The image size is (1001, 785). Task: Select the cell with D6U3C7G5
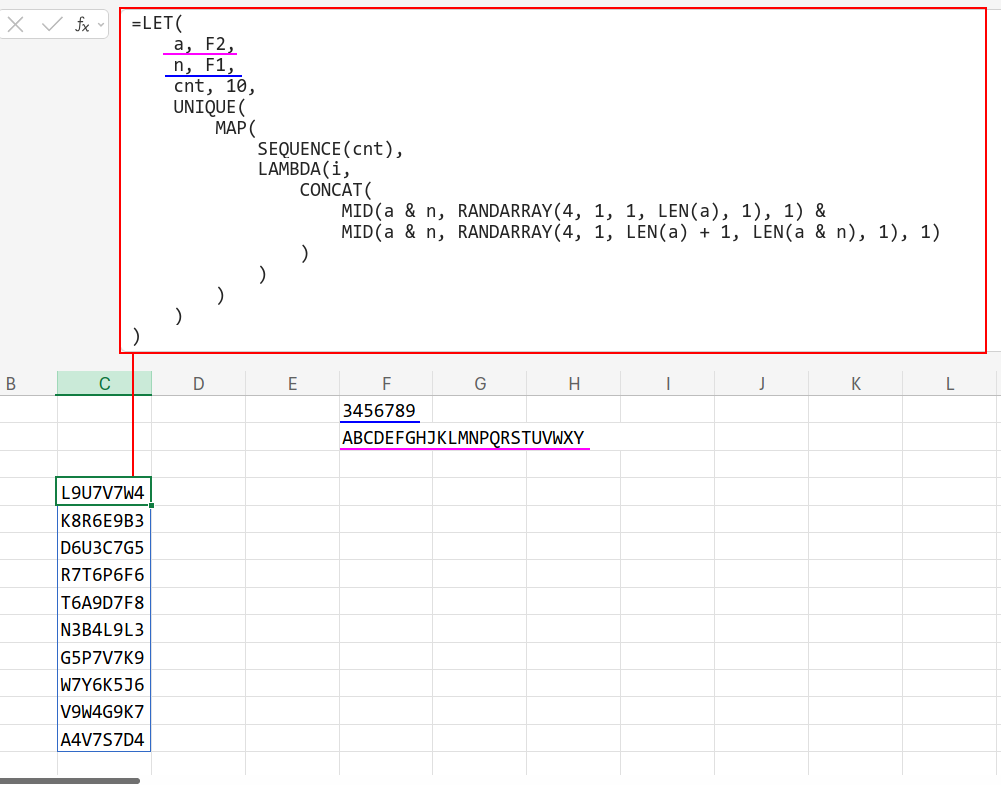tap(103, 548)
